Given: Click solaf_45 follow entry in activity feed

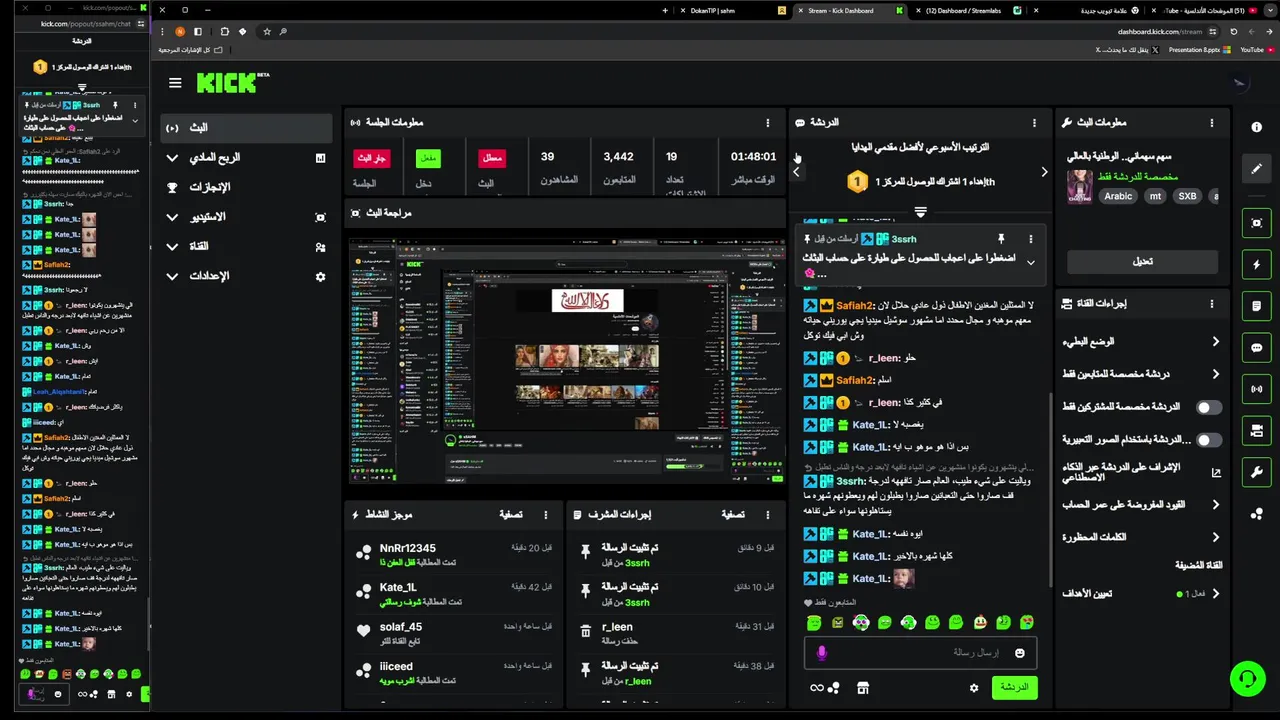Looking at the screenshot, I should coord(454,633).
